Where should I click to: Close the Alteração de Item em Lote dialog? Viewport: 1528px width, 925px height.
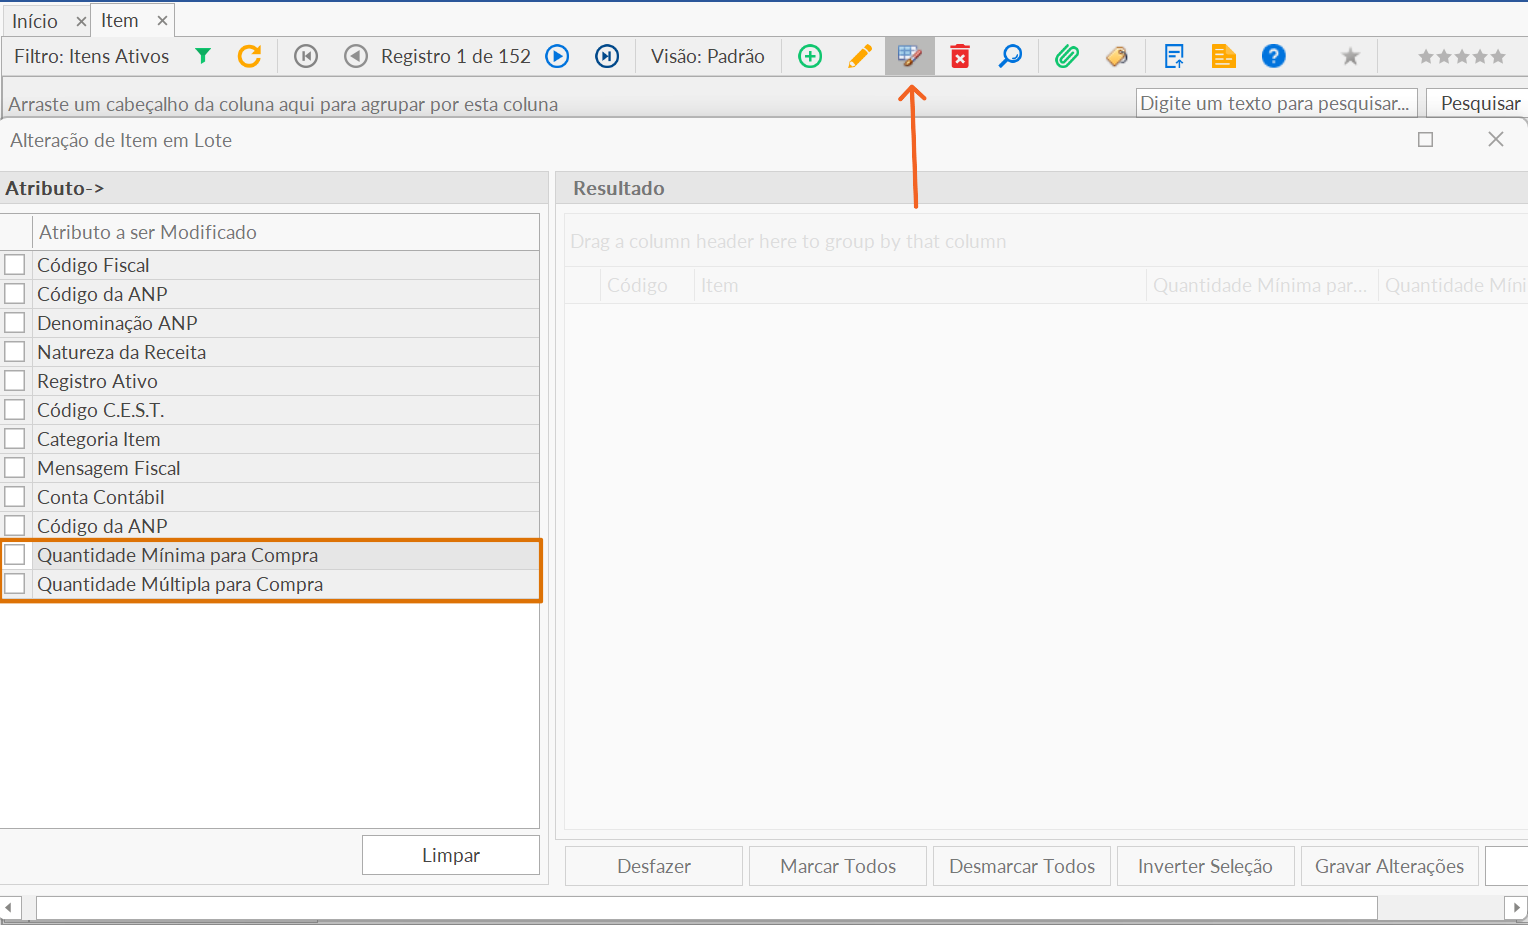[x=1496, y=139]
